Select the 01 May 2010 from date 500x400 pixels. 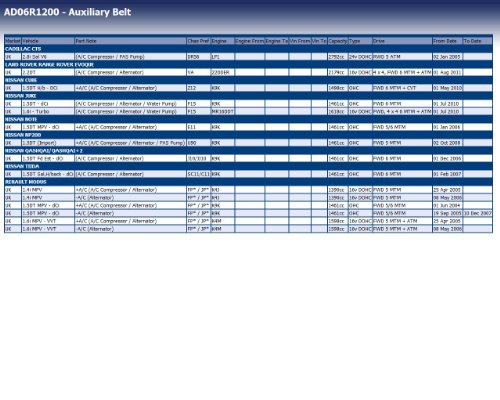(447, 88)
